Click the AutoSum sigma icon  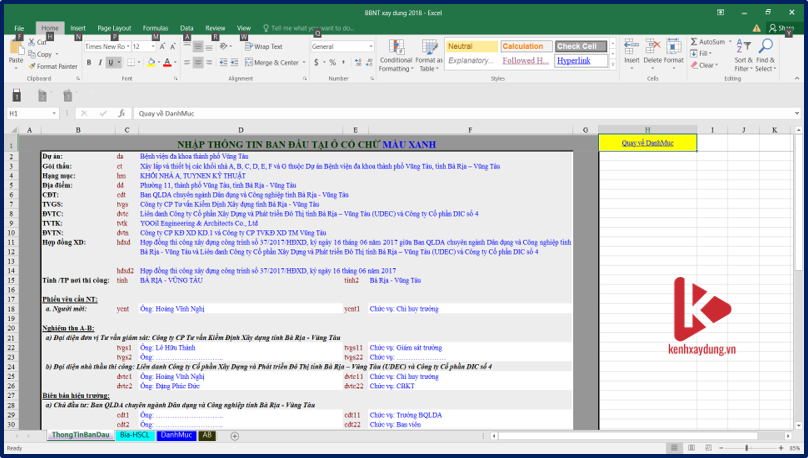tap(692, 42)
